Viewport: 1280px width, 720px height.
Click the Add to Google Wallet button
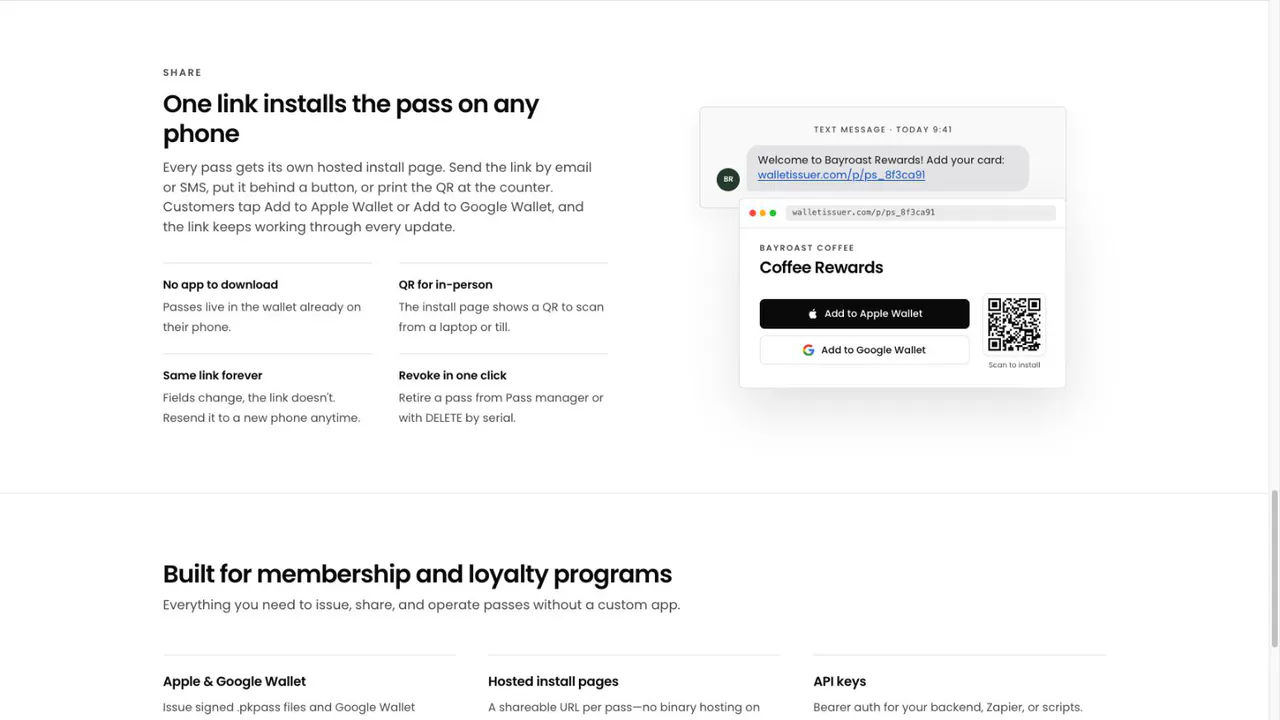864,350
